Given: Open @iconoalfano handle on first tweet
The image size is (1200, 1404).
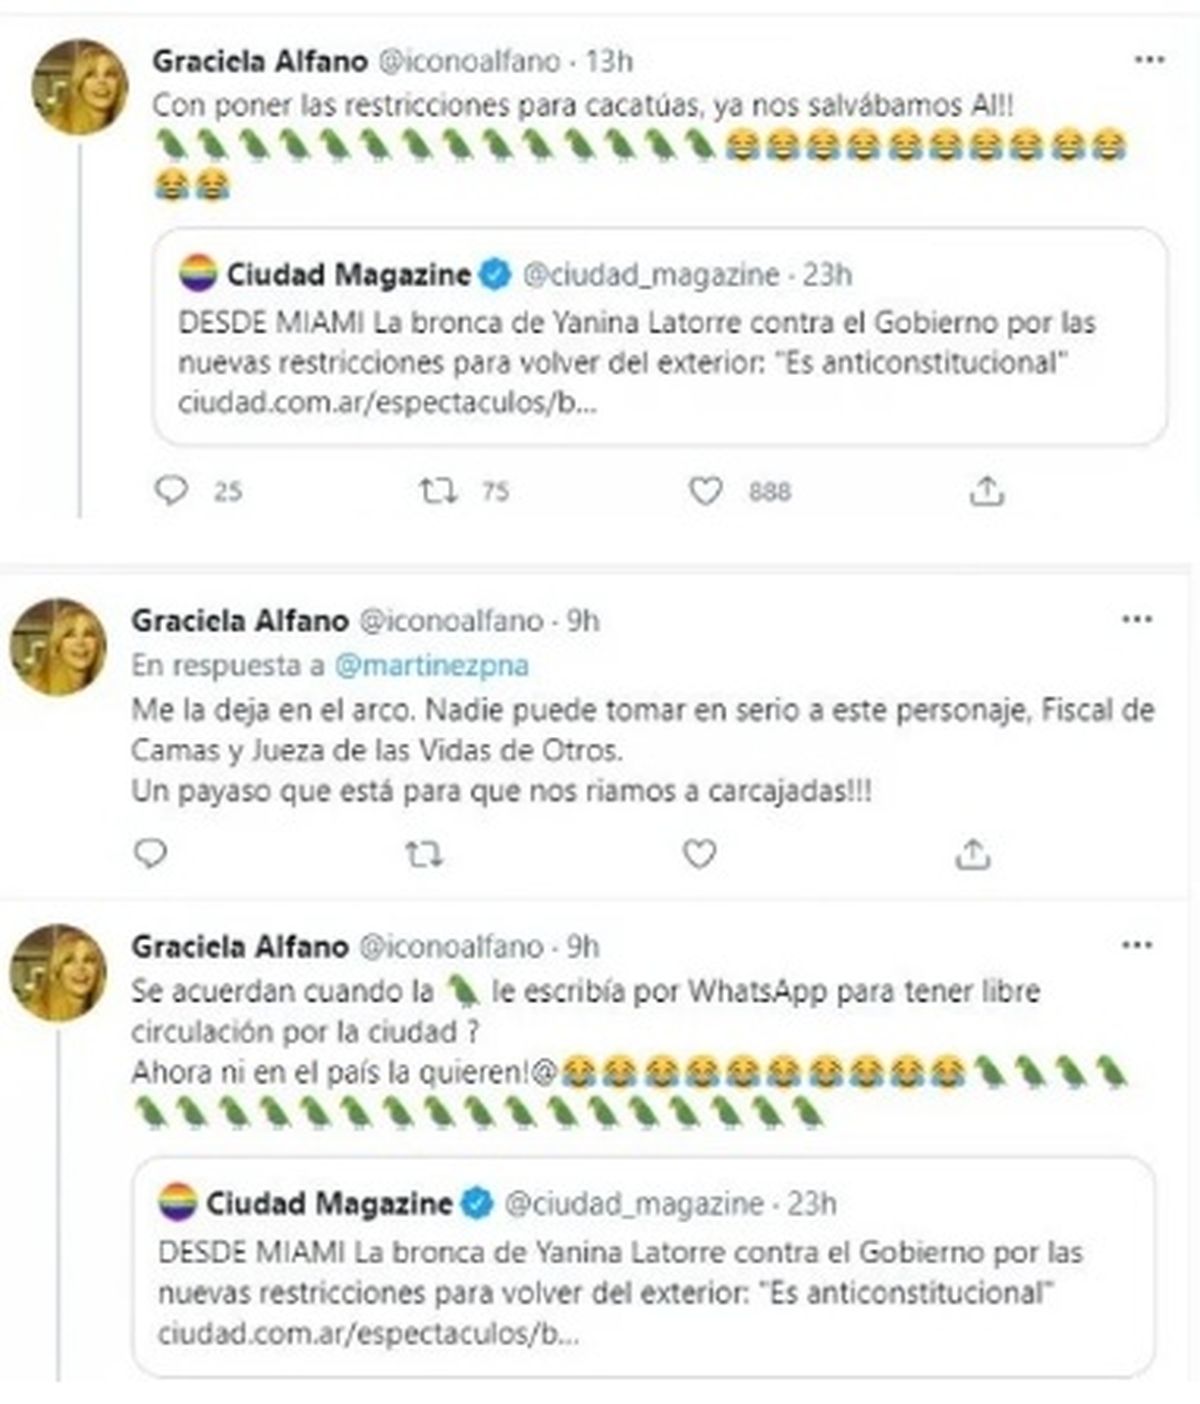Looking at the screenshot, I should click(x=467, y=61).
